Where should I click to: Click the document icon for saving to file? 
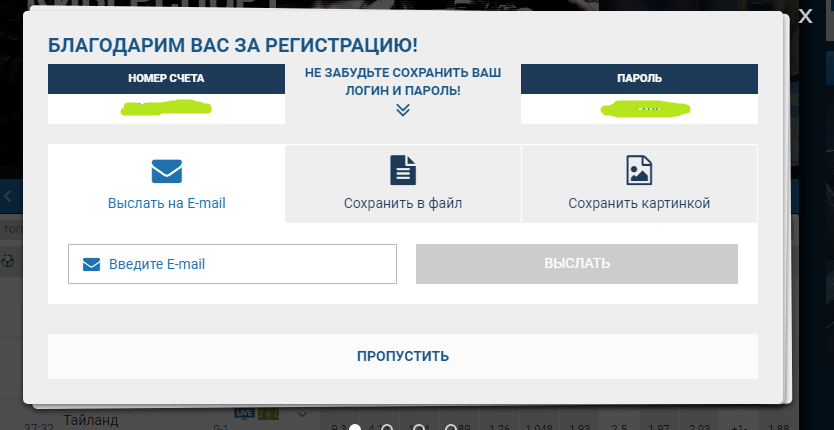pos(403,170)
